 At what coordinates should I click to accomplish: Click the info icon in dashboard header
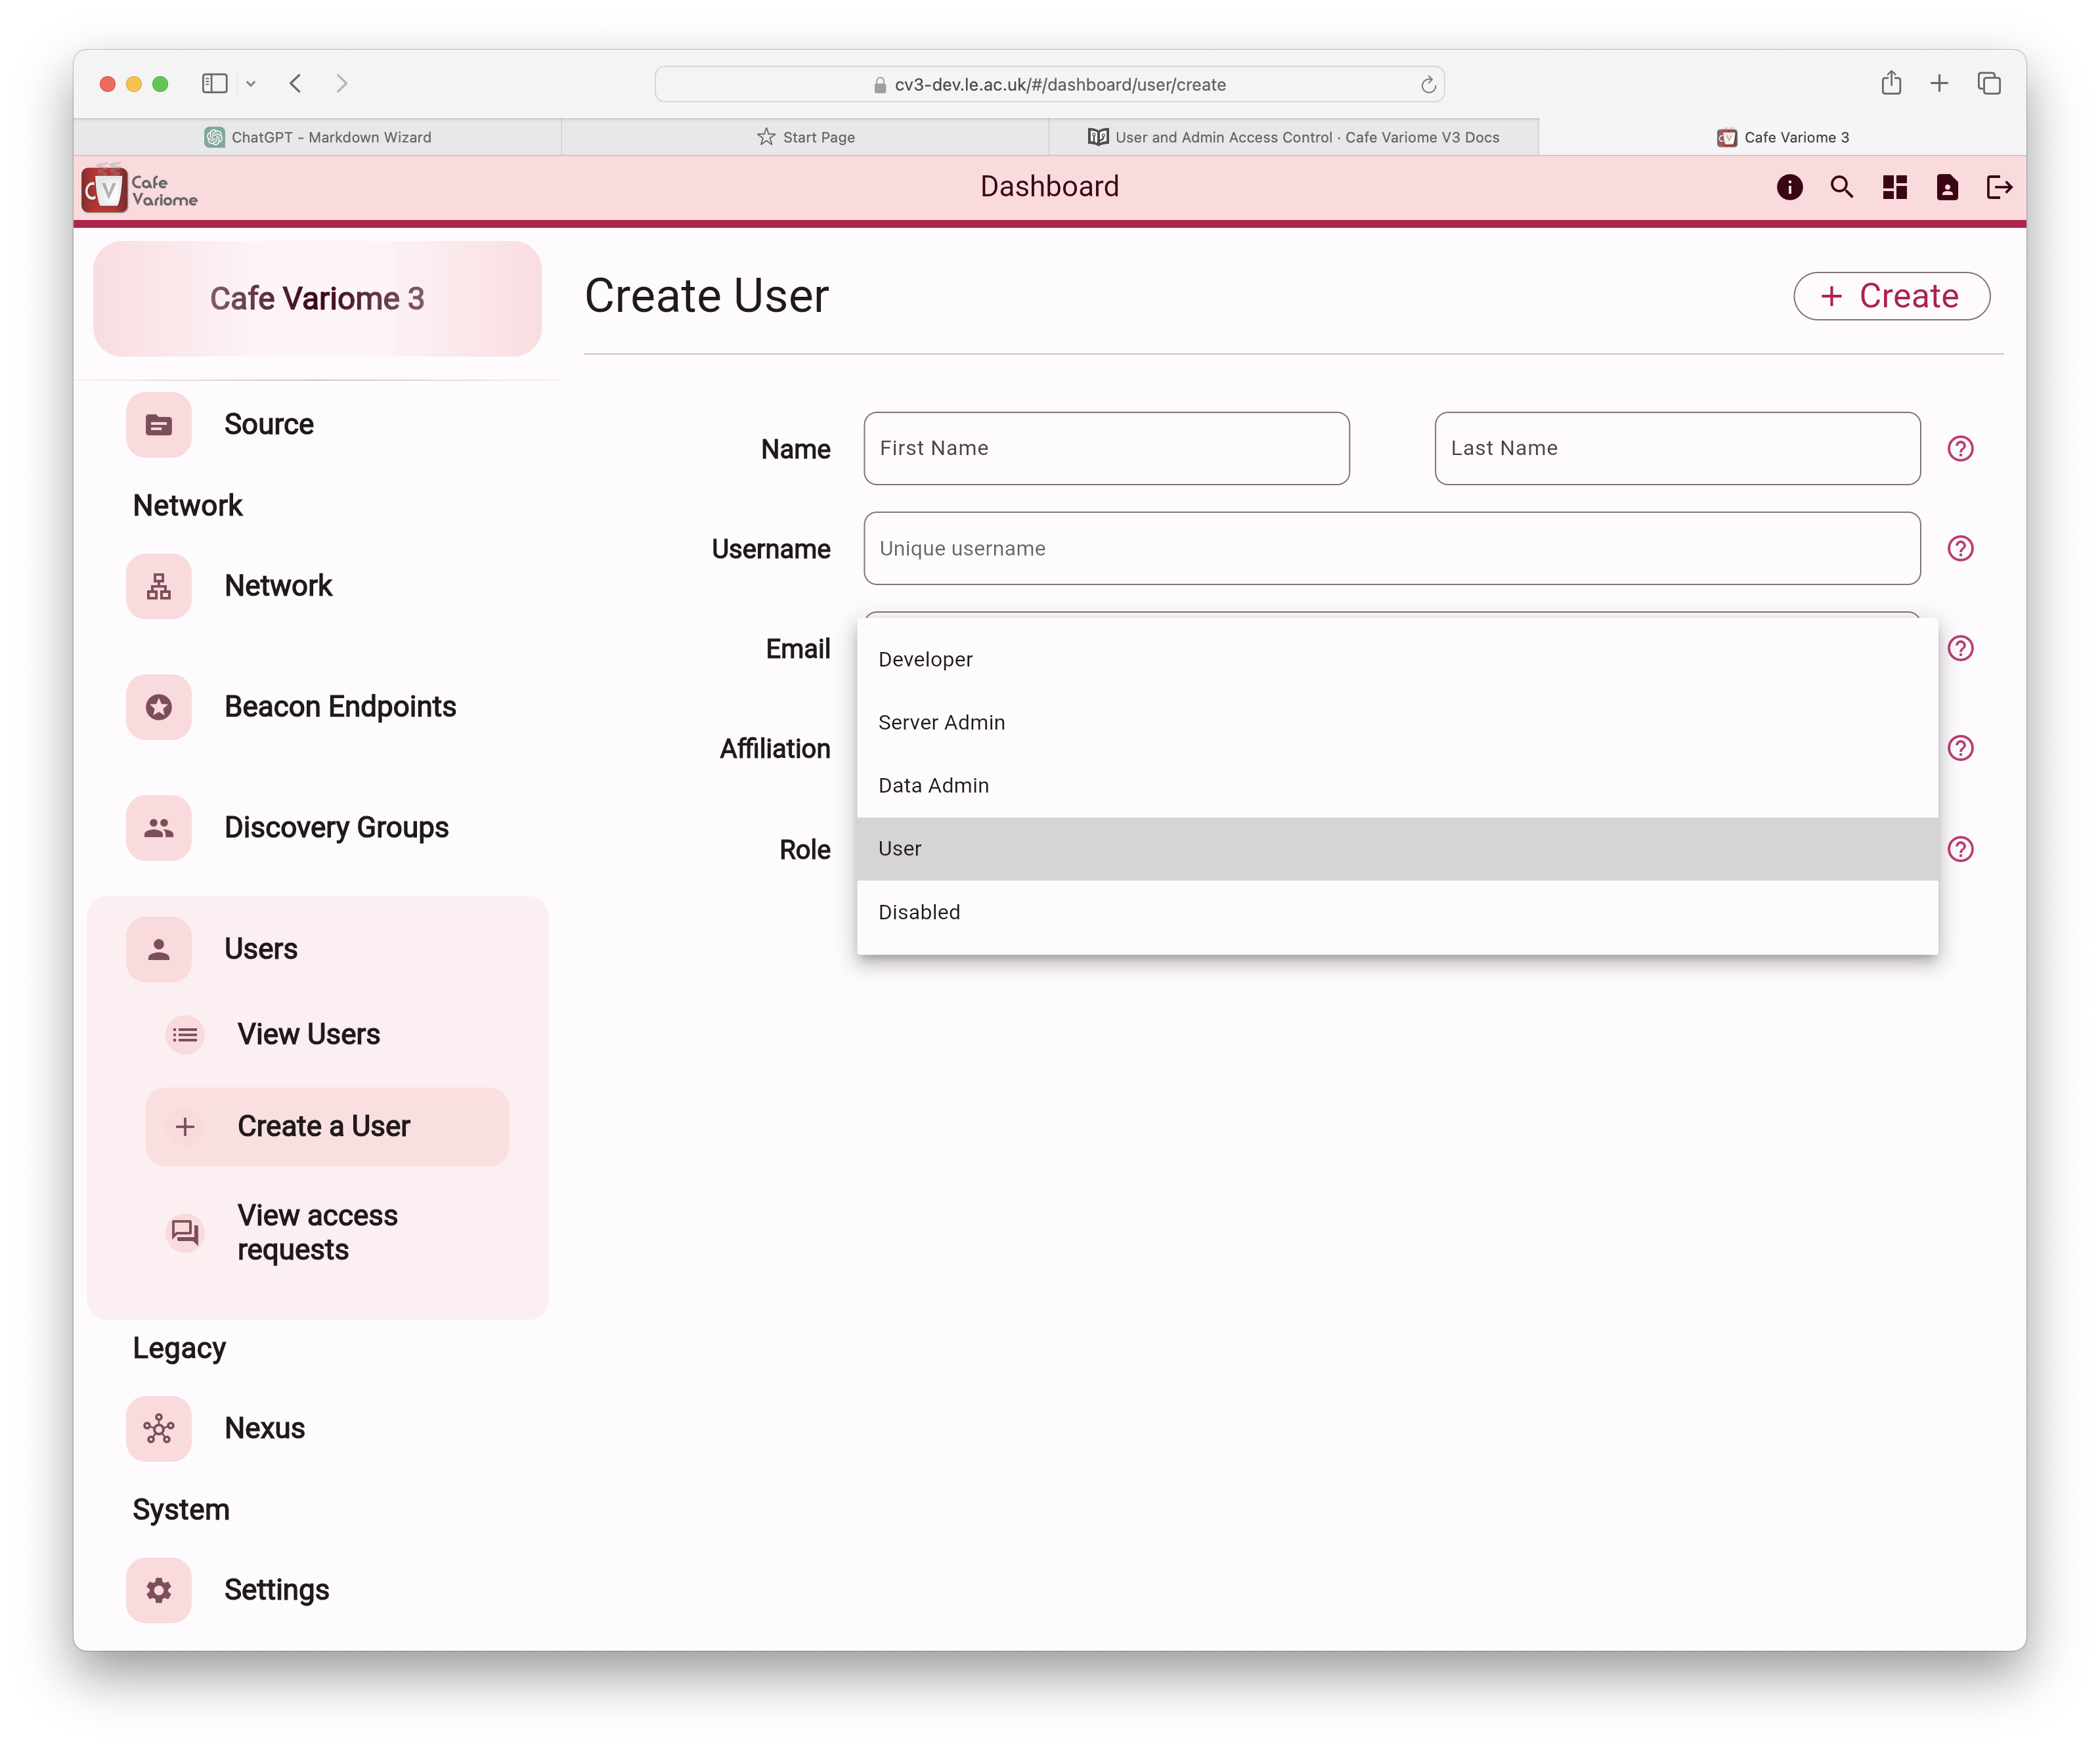point(1789,187)
